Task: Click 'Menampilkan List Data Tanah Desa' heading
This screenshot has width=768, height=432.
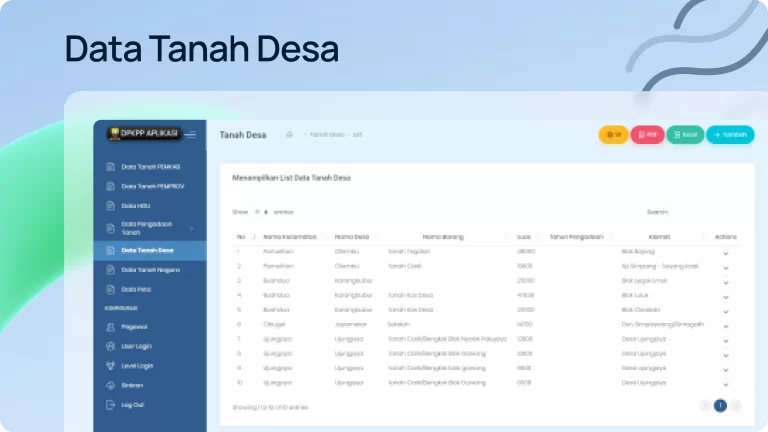Action: [x=291, y=178]
